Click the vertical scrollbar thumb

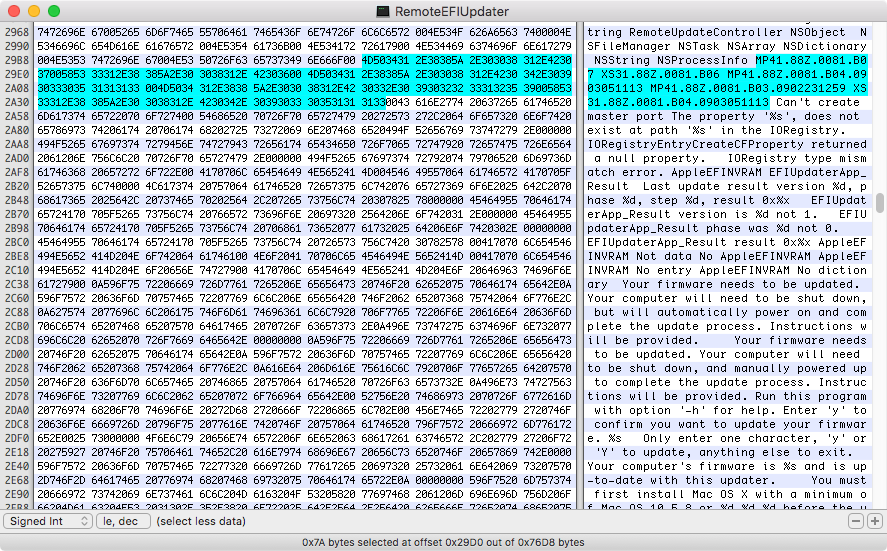click(880, 203)
